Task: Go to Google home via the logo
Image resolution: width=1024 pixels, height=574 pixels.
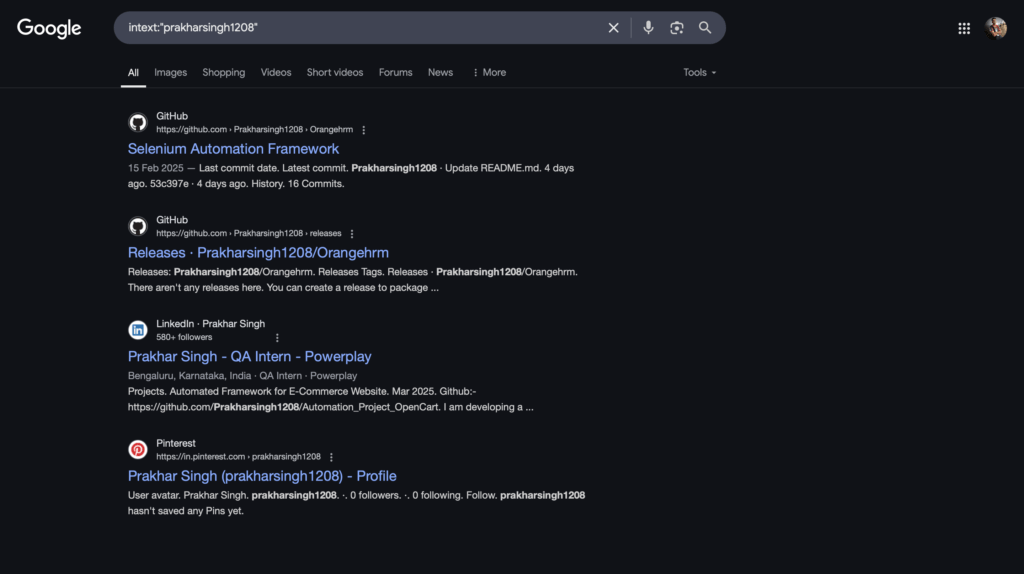Action: click(x=49, y=28)
